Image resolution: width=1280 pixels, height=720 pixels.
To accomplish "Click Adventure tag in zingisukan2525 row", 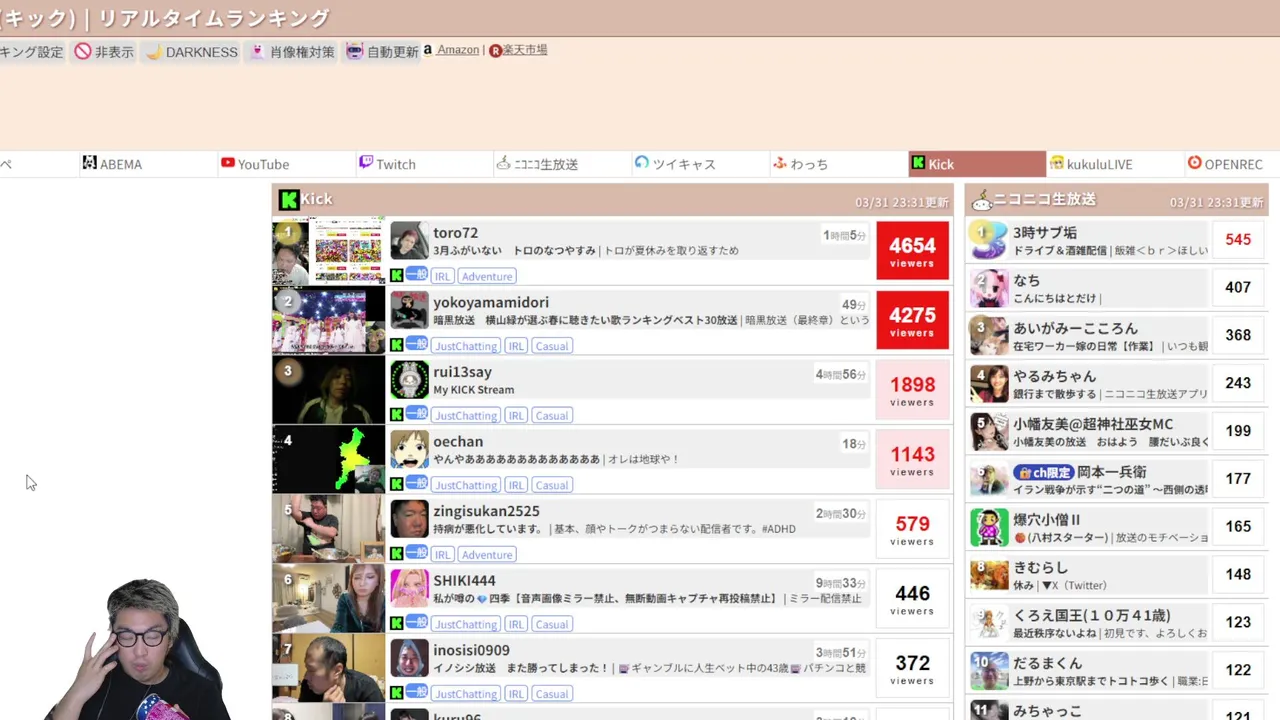I will (x=487, y=554).
